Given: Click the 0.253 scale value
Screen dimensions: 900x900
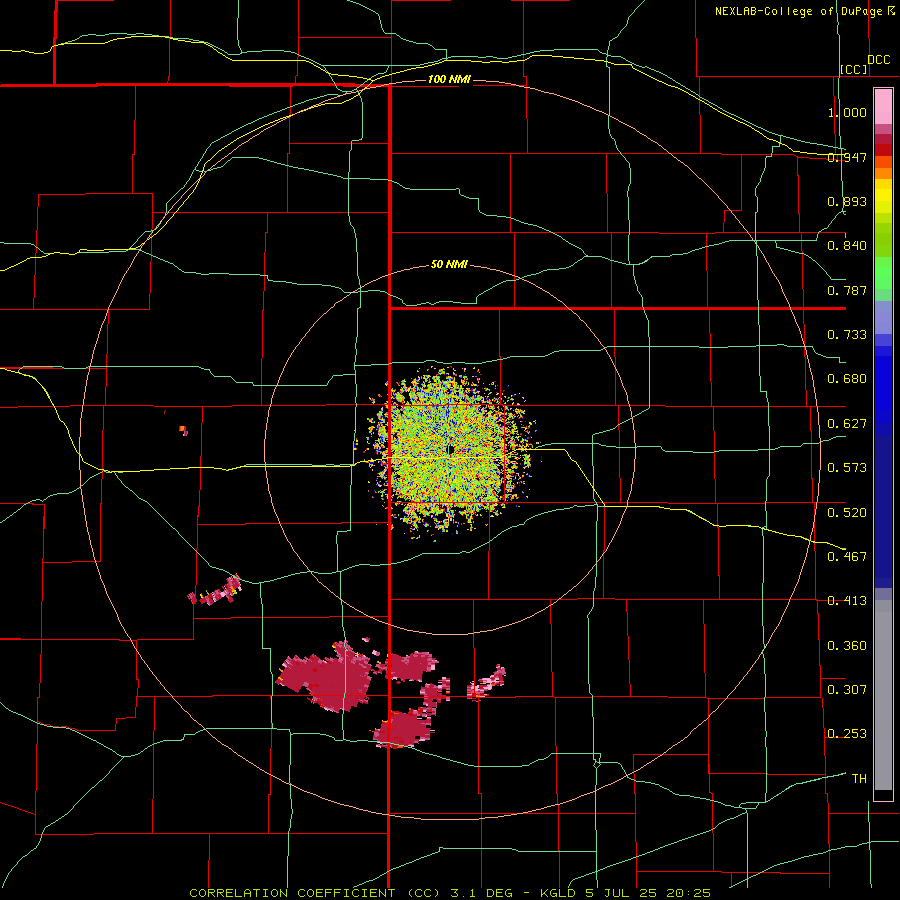Looking at the screenshot, I should pos(847,734).
